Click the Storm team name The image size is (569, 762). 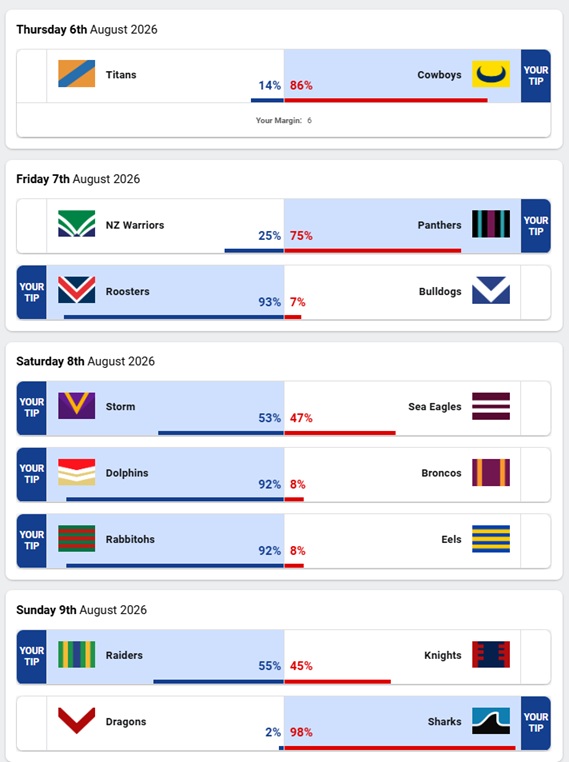click(x=121, y=406)
